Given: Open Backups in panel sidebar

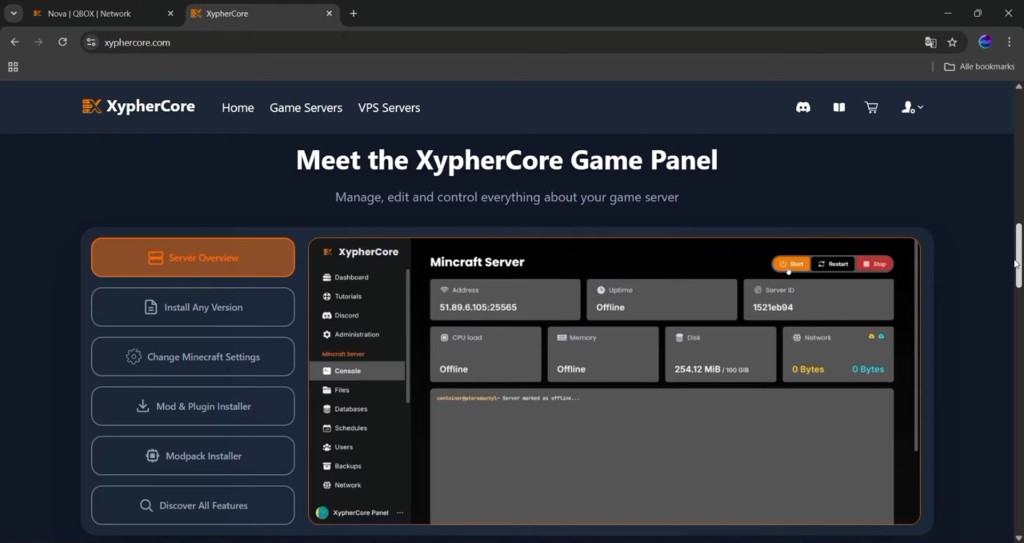Looking at the screenshot, I should coord(342,466).
